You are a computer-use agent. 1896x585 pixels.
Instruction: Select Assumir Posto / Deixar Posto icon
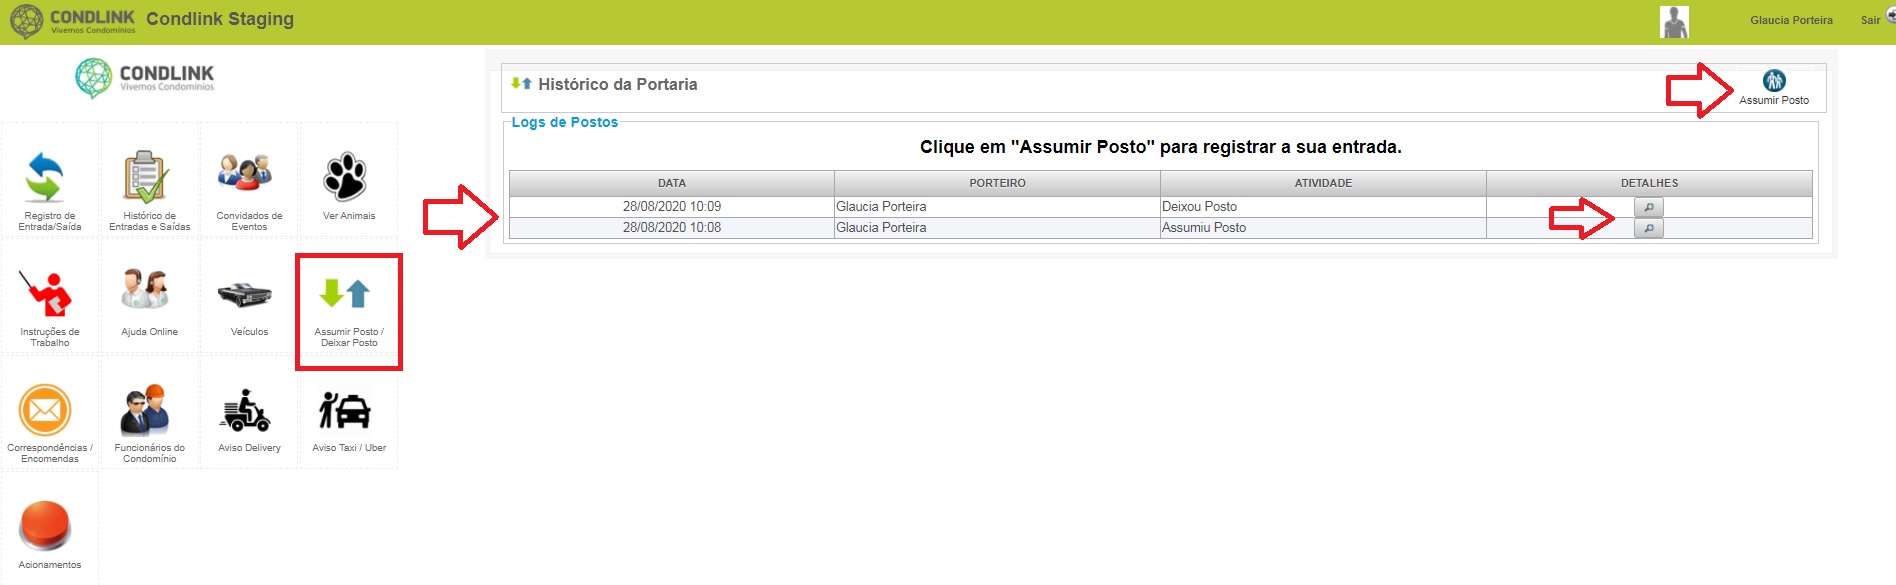pyautogui.click(x=346, y=294)
